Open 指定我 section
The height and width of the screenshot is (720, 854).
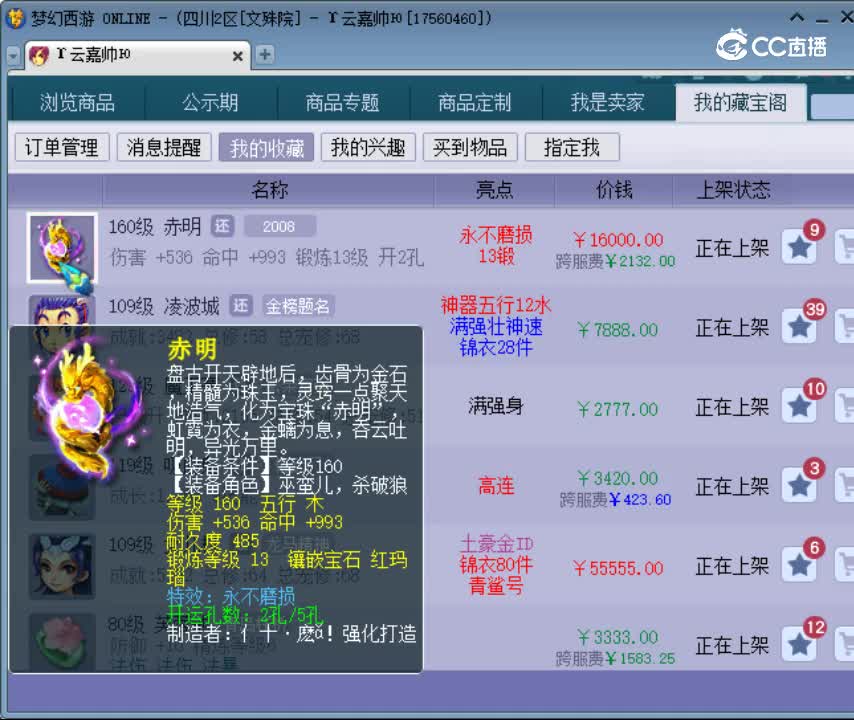pos(572,147)
